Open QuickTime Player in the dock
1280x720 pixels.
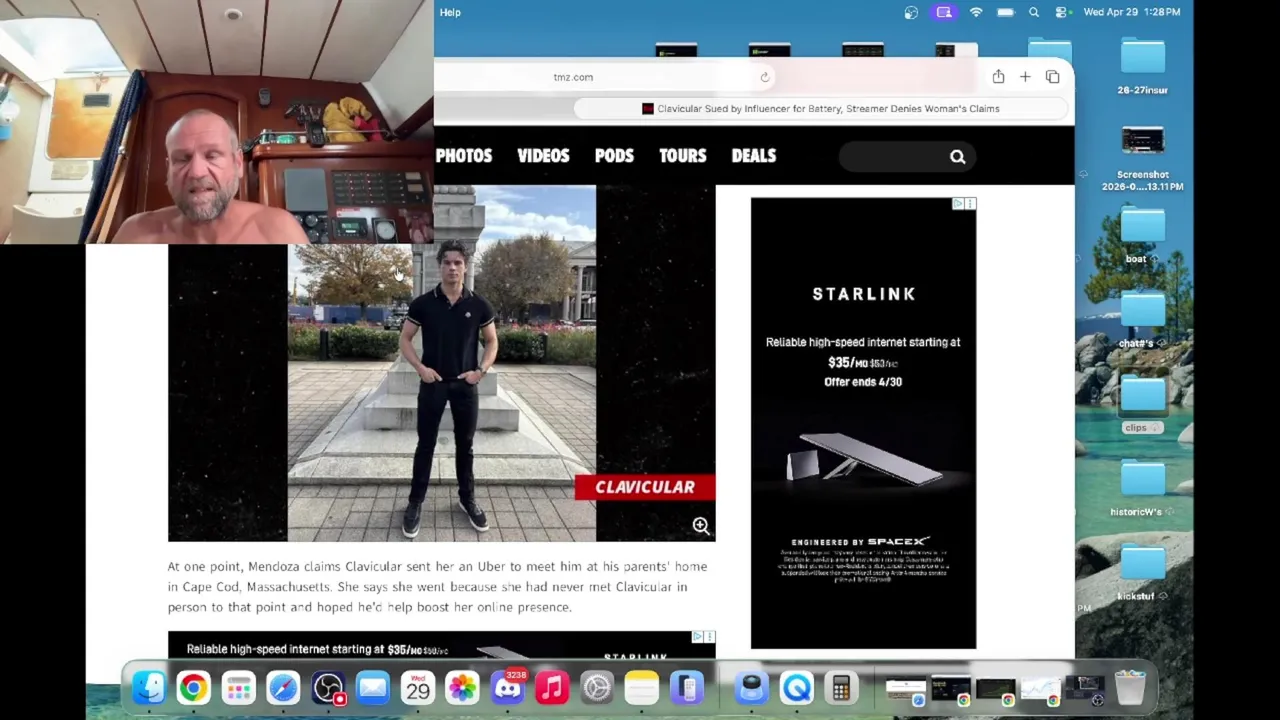797,688
